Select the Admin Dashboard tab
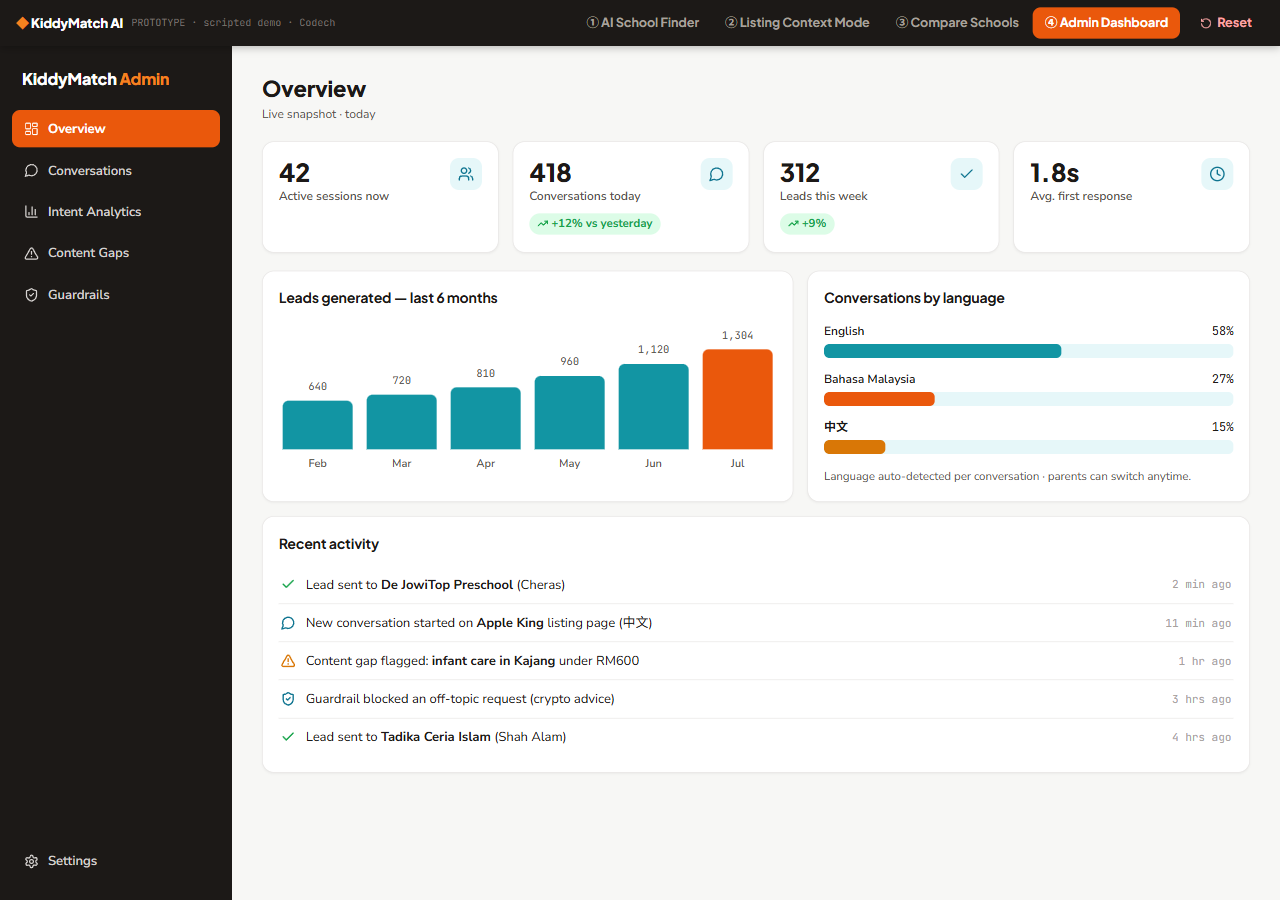The image size is (1280, 900). point(1106,23)
